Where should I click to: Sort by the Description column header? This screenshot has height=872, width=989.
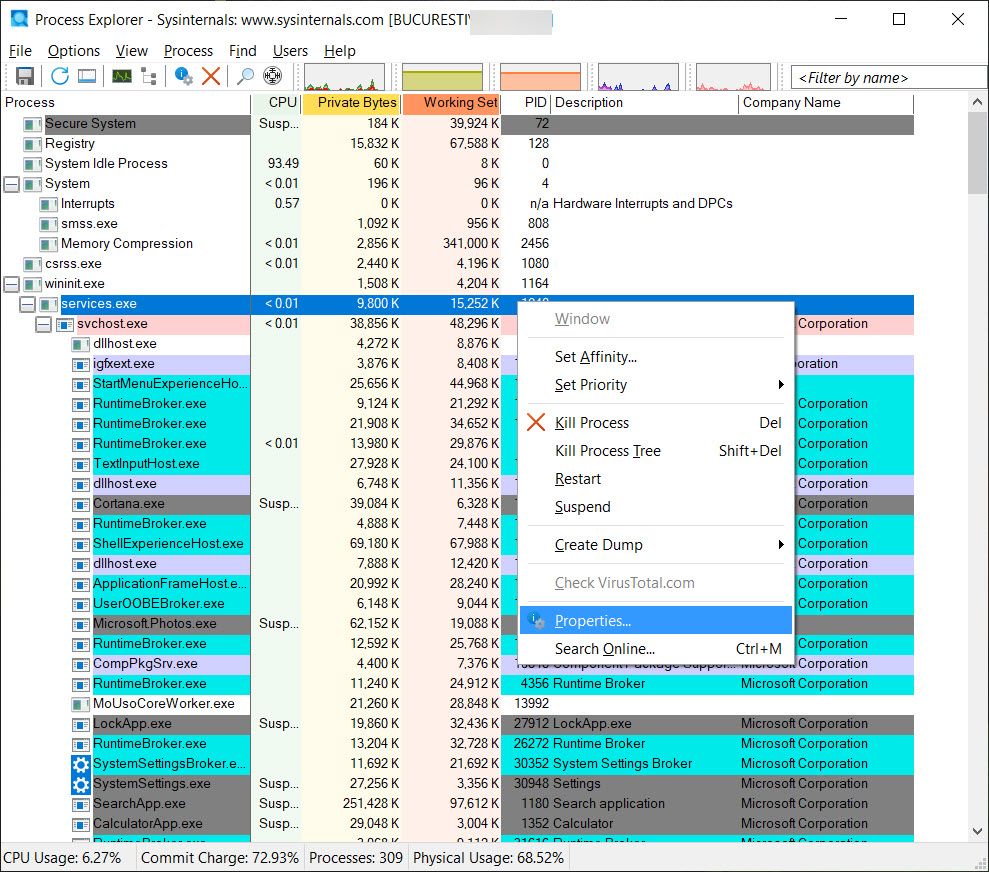645,103
